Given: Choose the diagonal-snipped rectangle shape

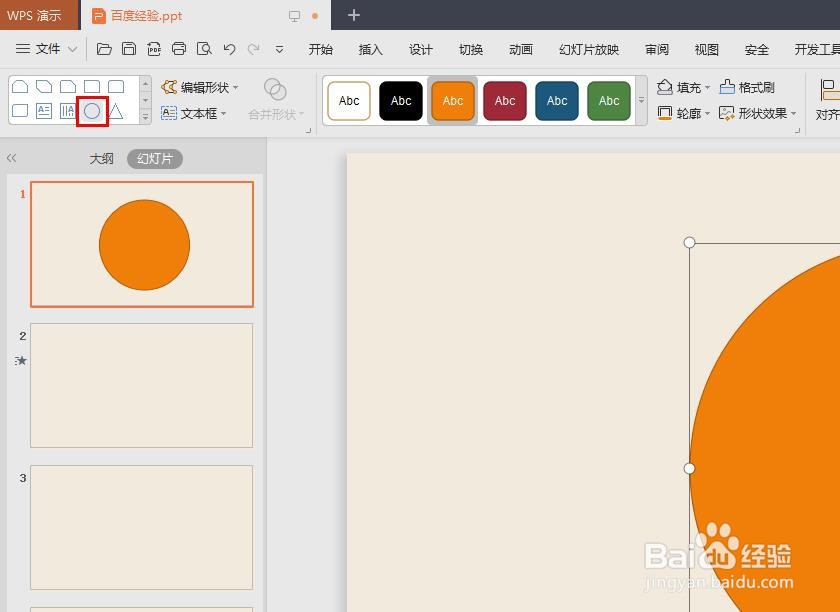Looking at the screenshot, I should (x=44, y=86).
